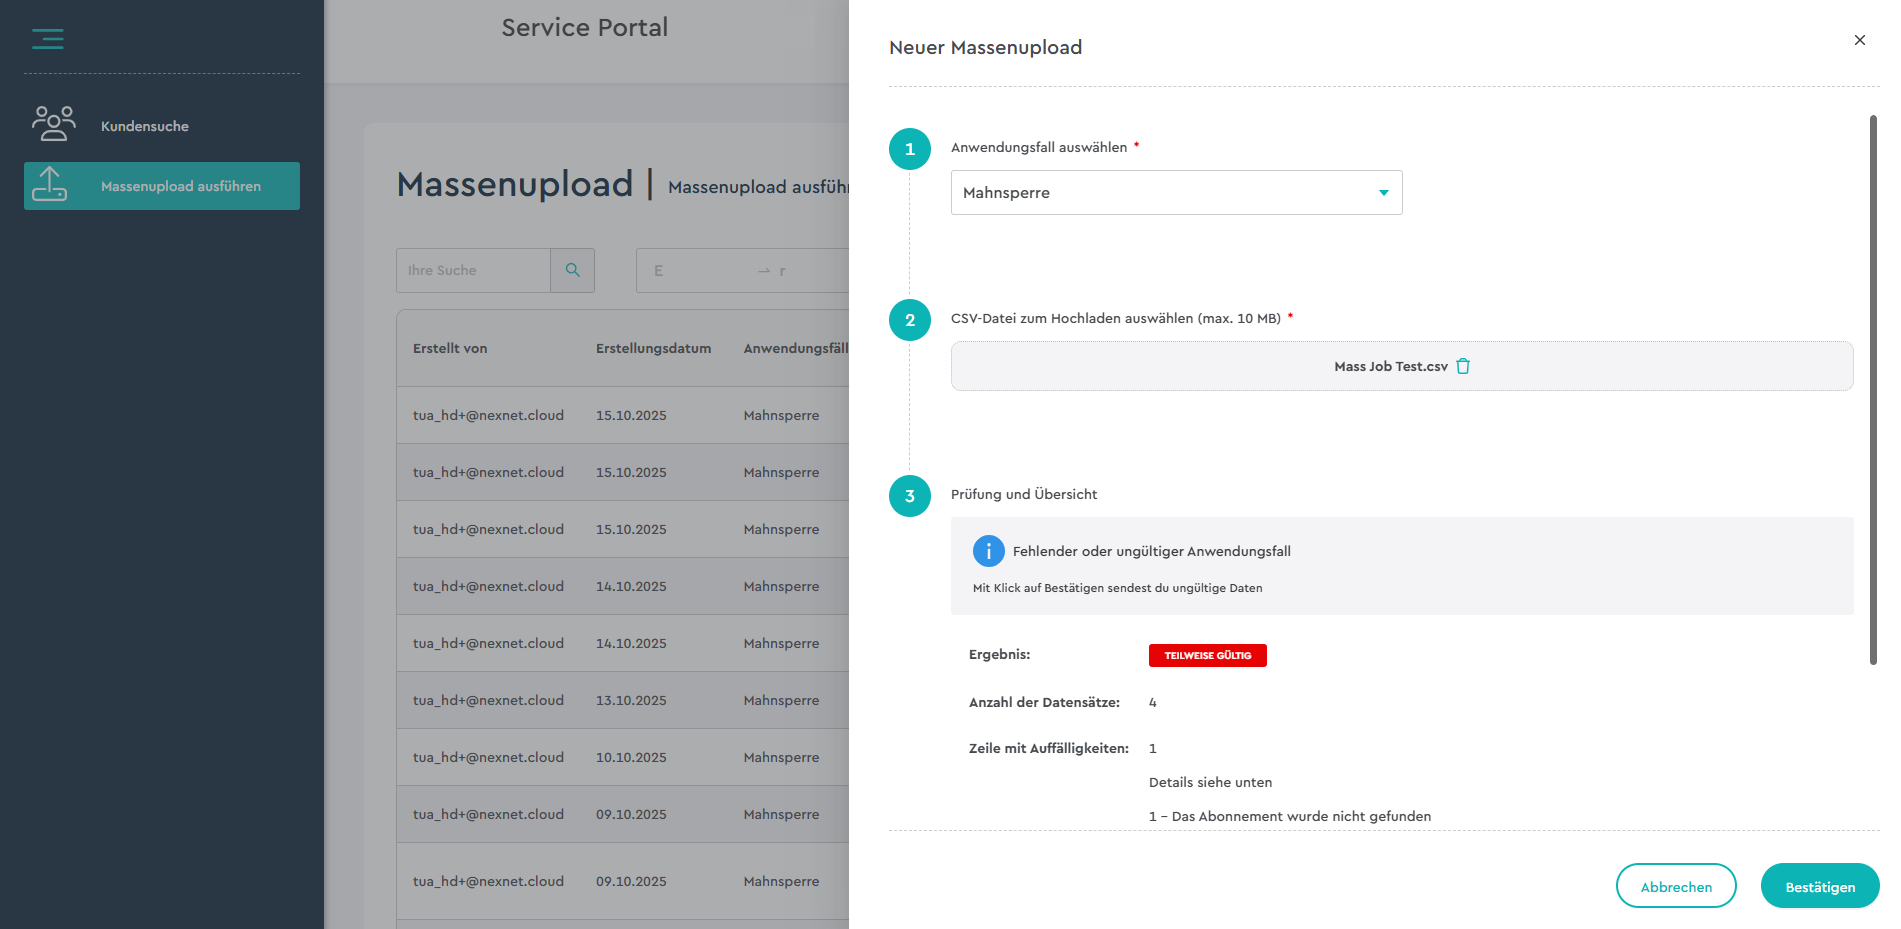Click the step 1 circle indicator

(x=909, y=149)
